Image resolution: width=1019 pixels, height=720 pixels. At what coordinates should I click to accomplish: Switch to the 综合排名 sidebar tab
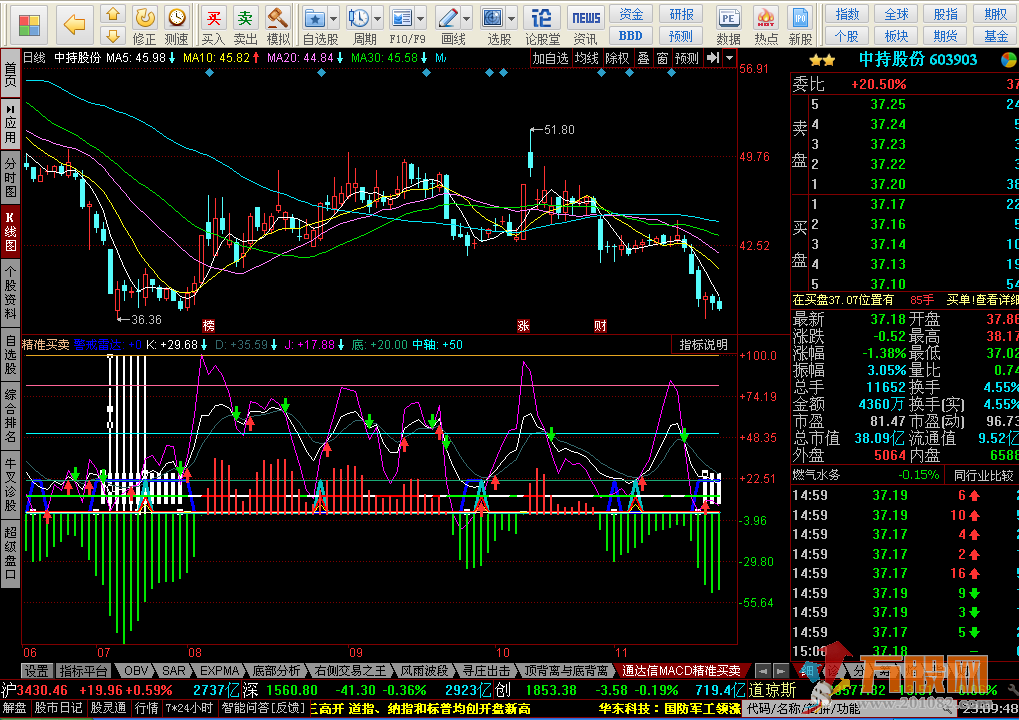[10, 415]
